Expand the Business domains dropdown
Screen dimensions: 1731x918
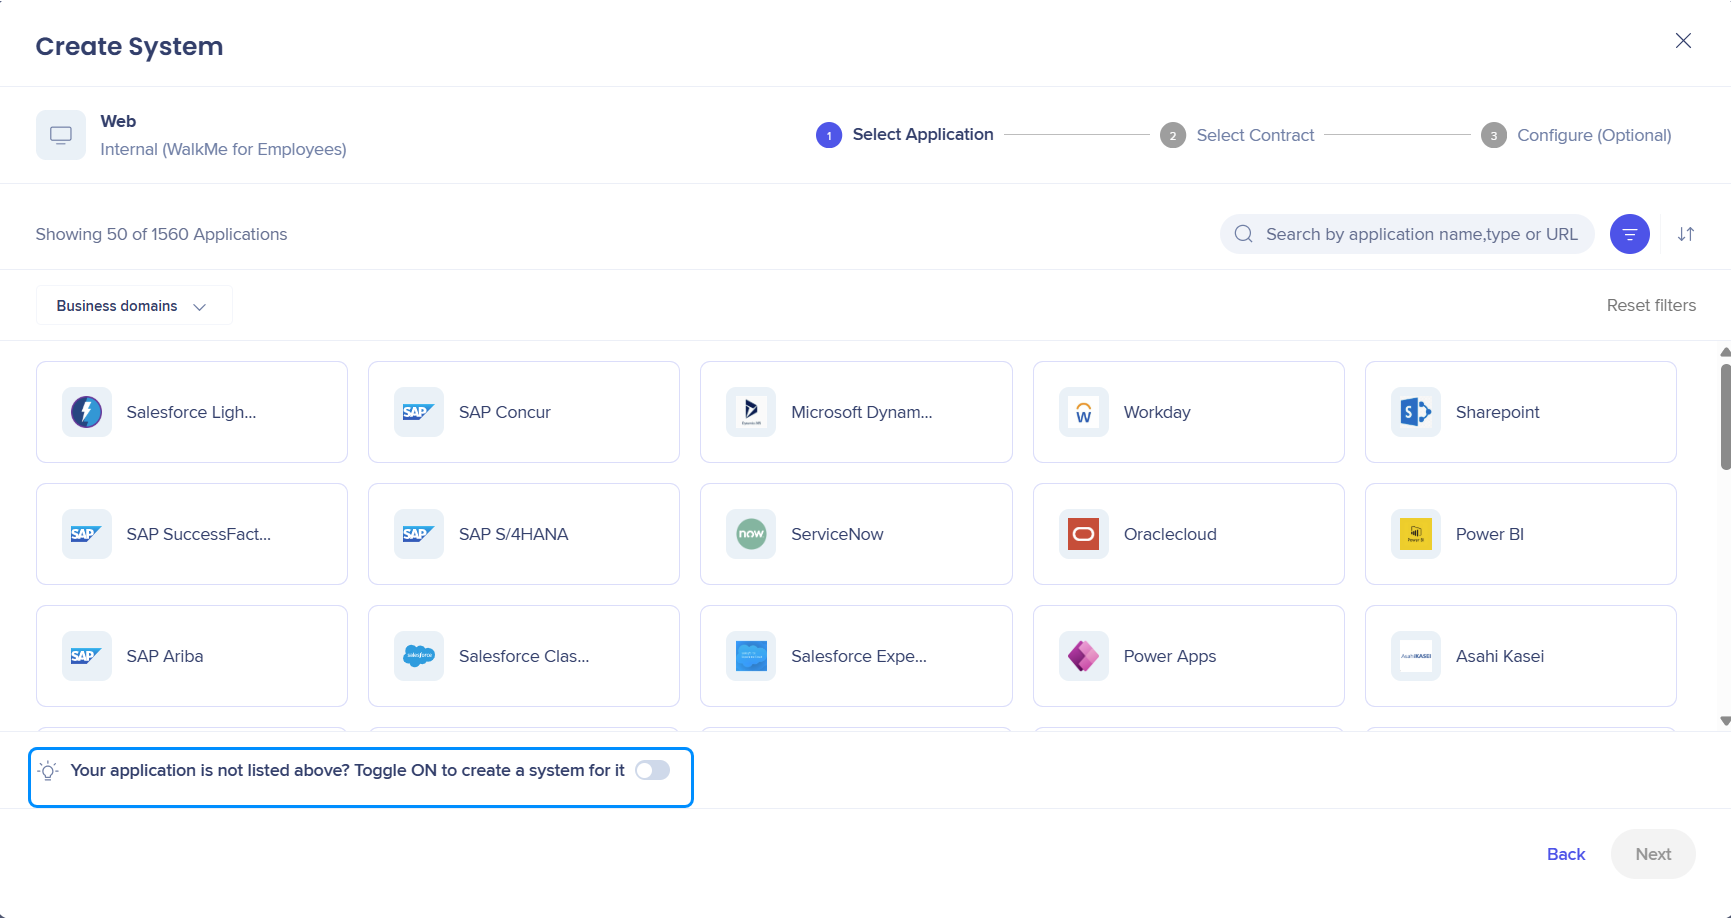[x=133, y=306]
